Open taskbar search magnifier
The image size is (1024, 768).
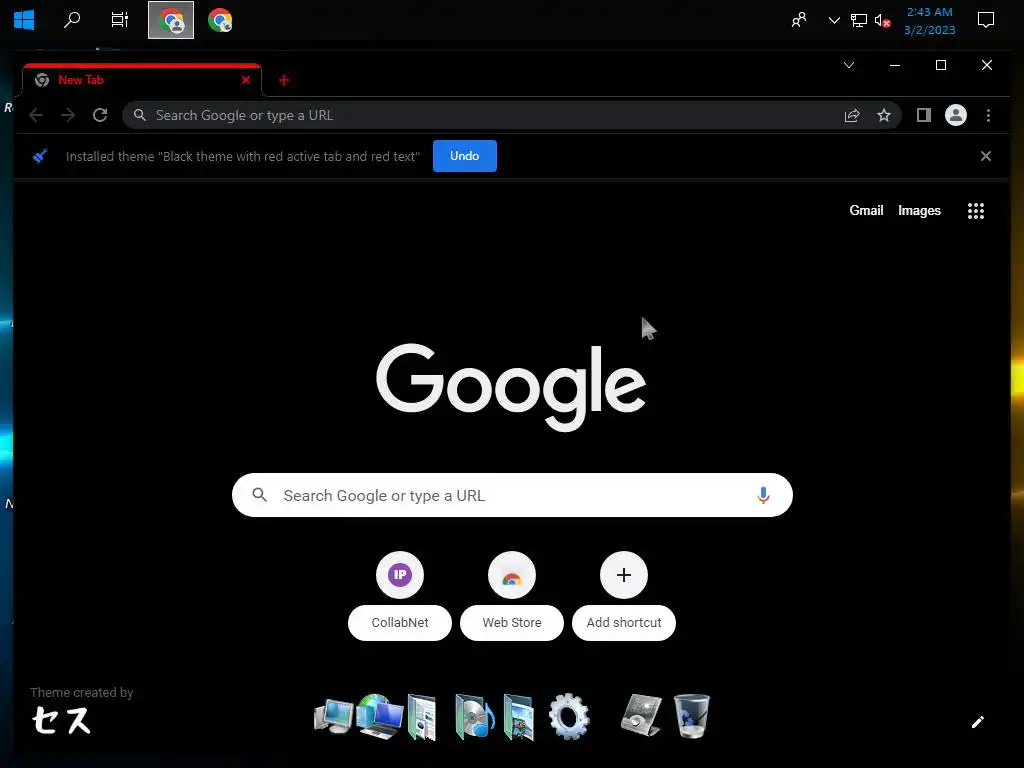[x=72, y=20]
